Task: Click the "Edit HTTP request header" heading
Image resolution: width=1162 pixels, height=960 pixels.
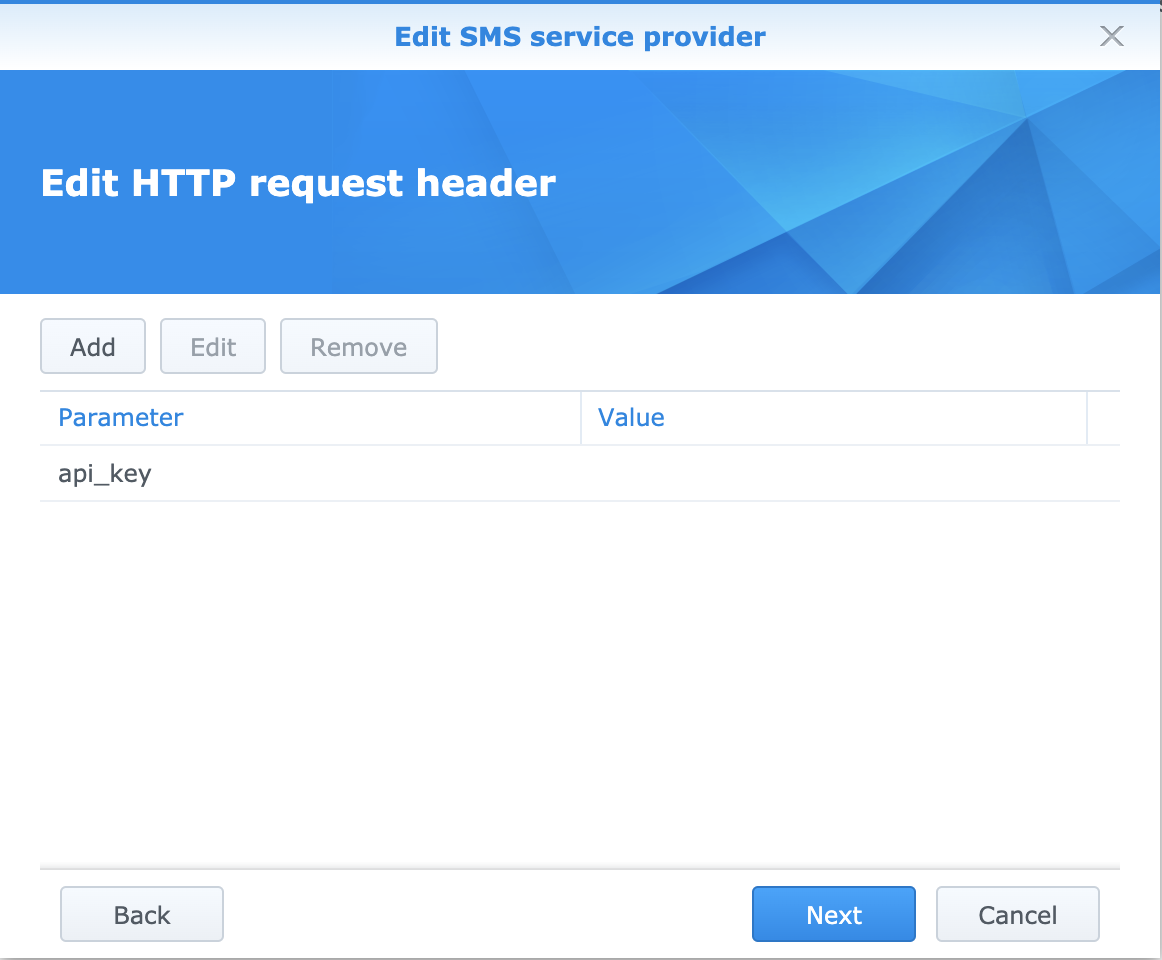Action: 298,184
